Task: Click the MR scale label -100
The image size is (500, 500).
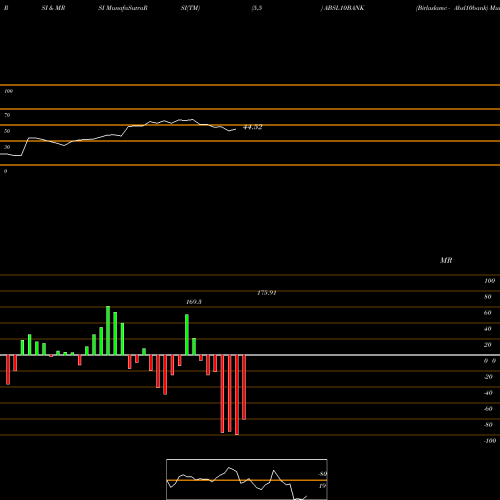Action: [x=490, y=441]
